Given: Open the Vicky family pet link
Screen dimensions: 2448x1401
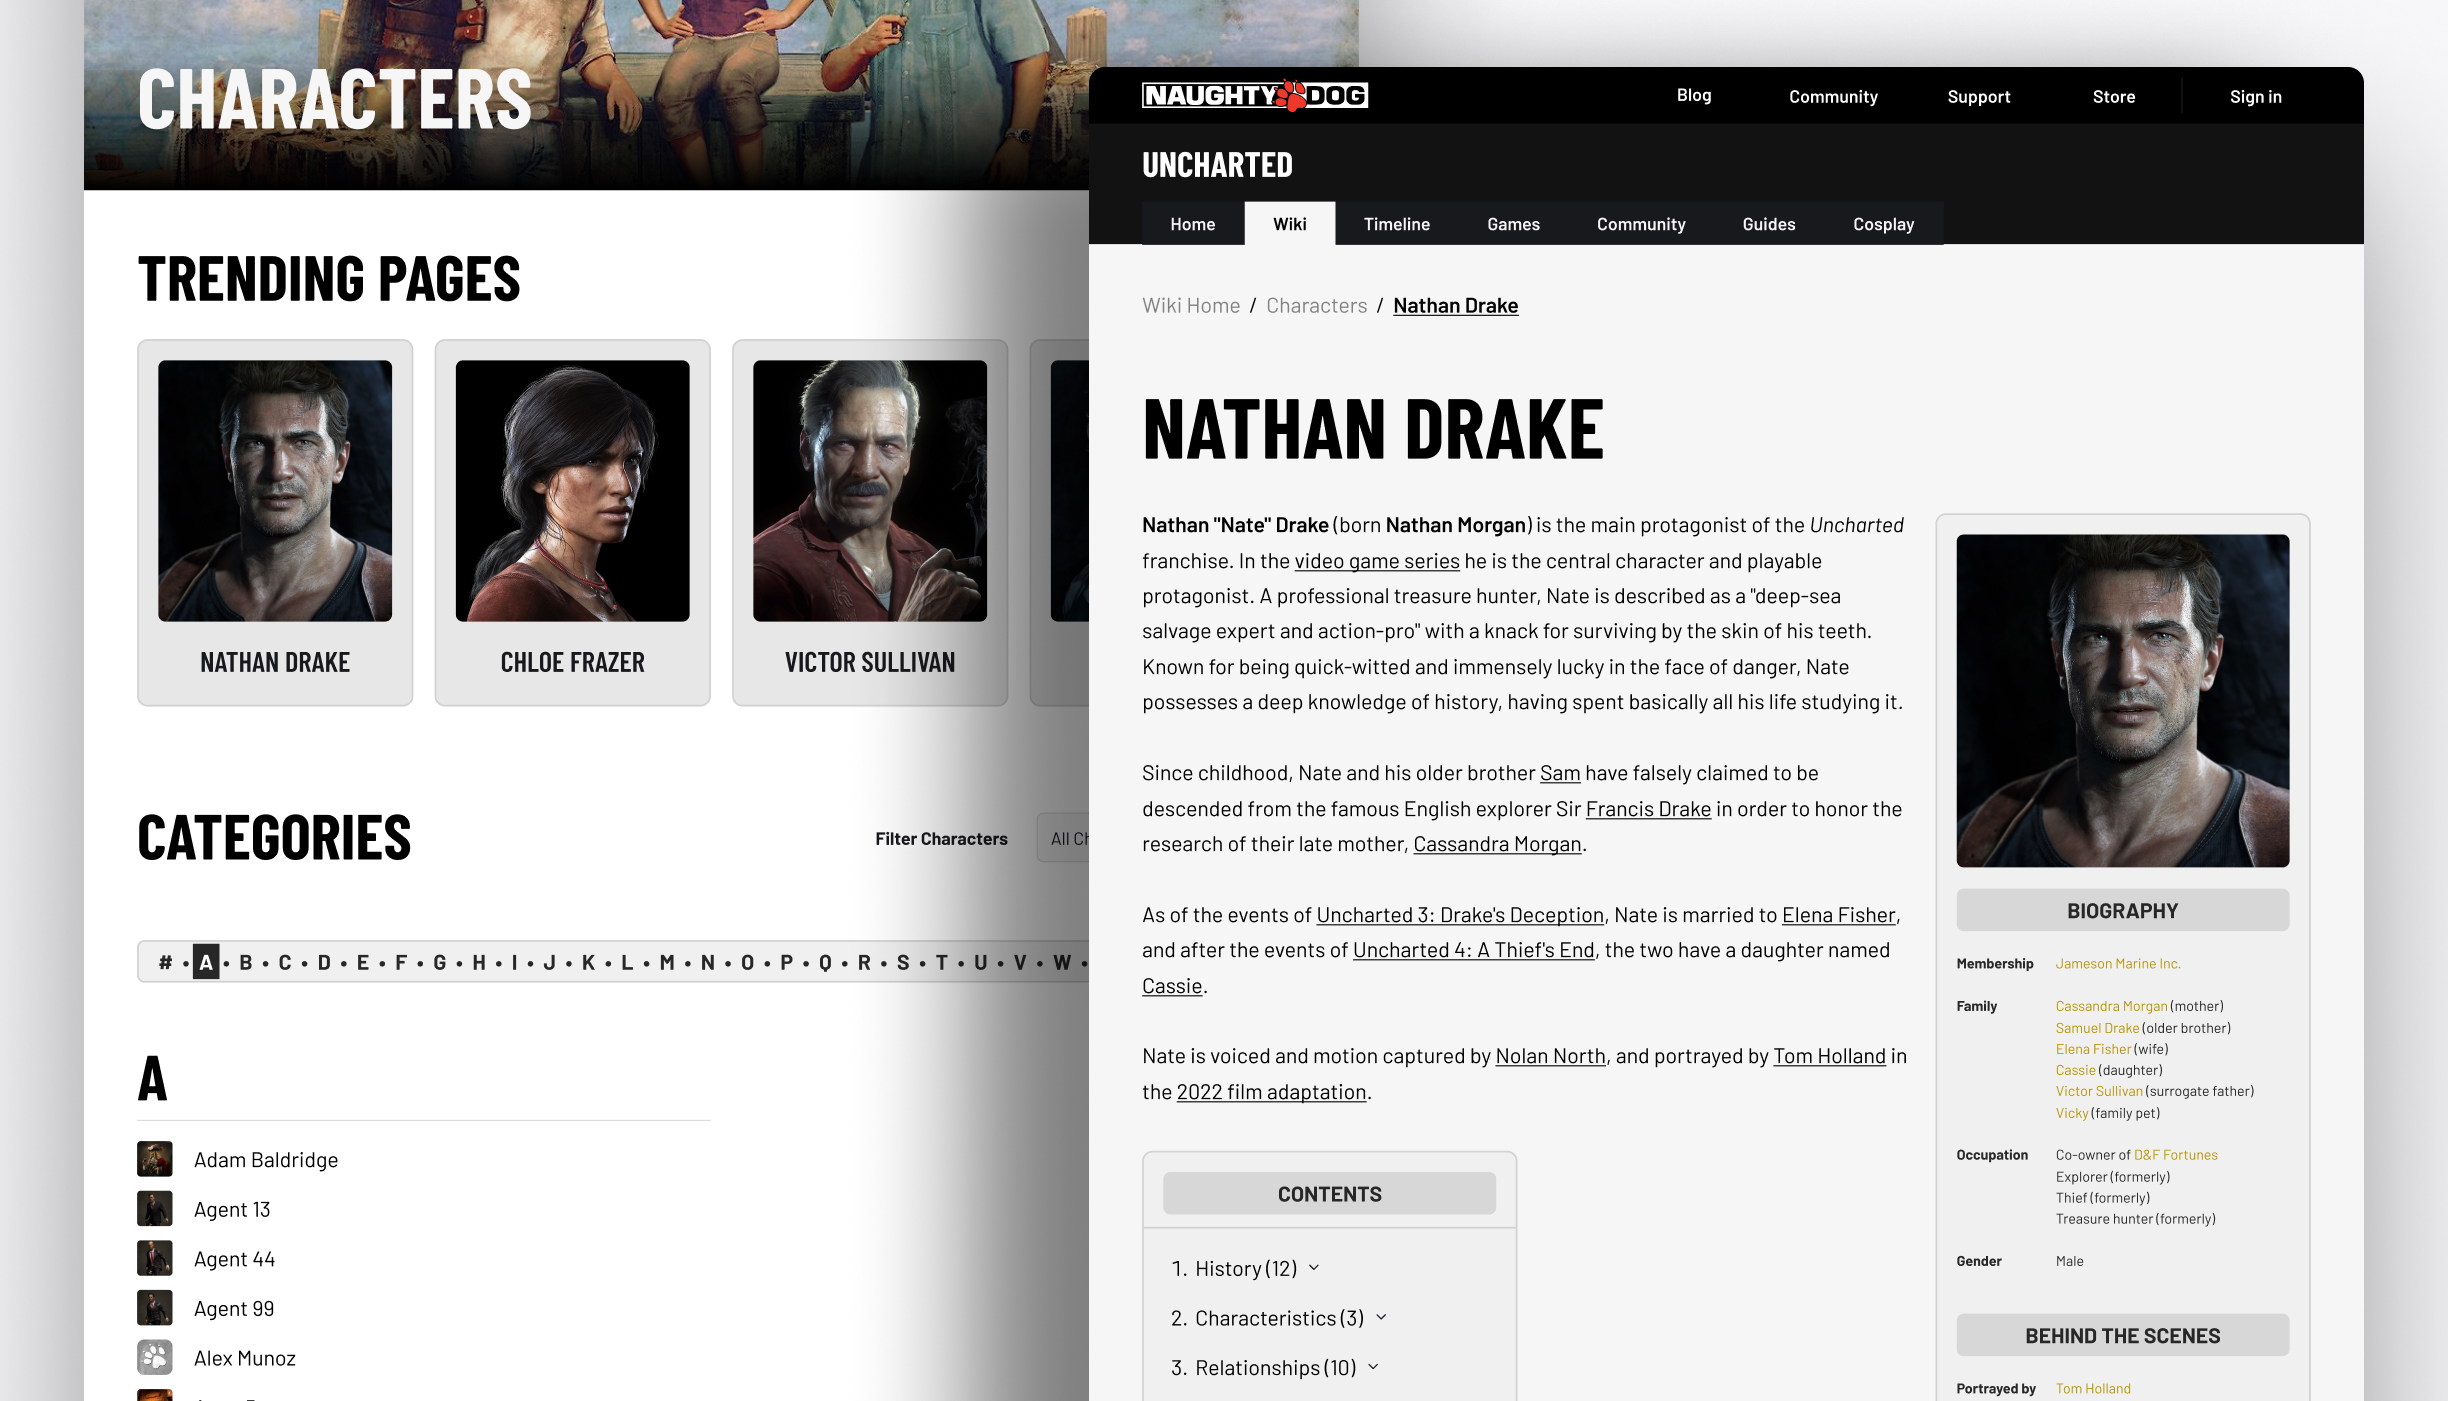Looking at the screenshot, I should pos(2072,1113).
